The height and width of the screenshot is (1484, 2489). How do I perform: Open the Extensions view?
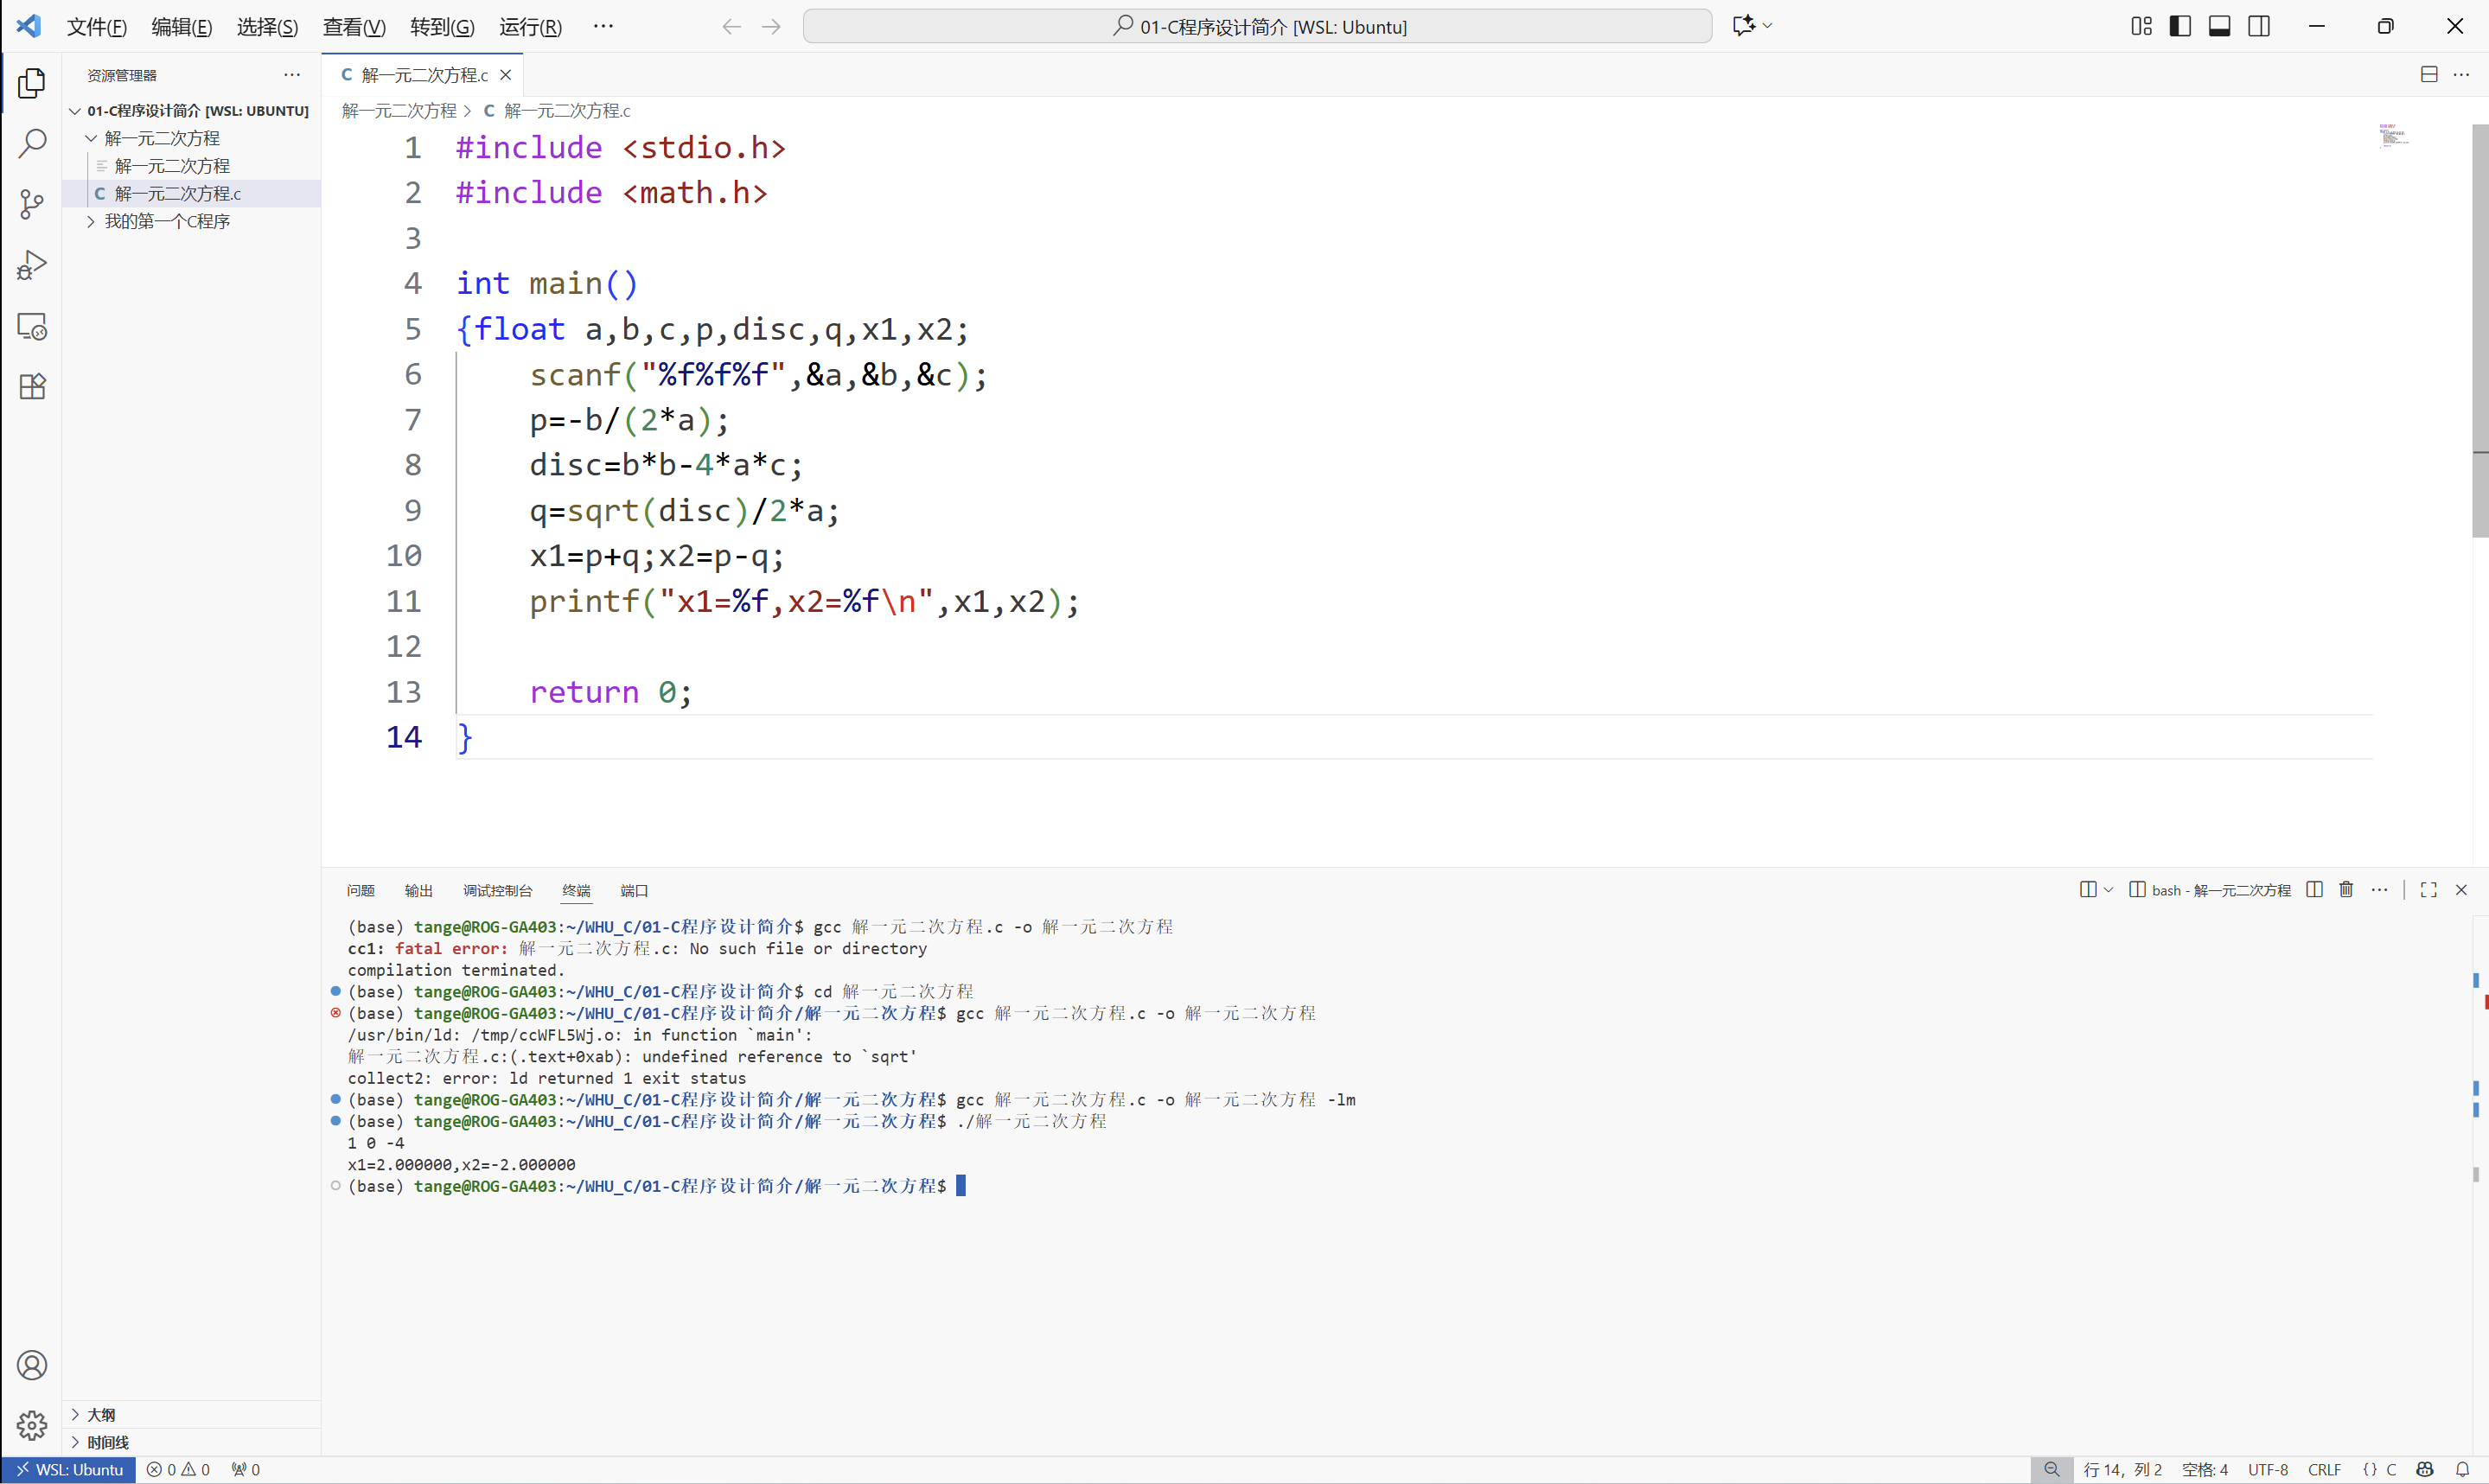click(x=32, y=387)
